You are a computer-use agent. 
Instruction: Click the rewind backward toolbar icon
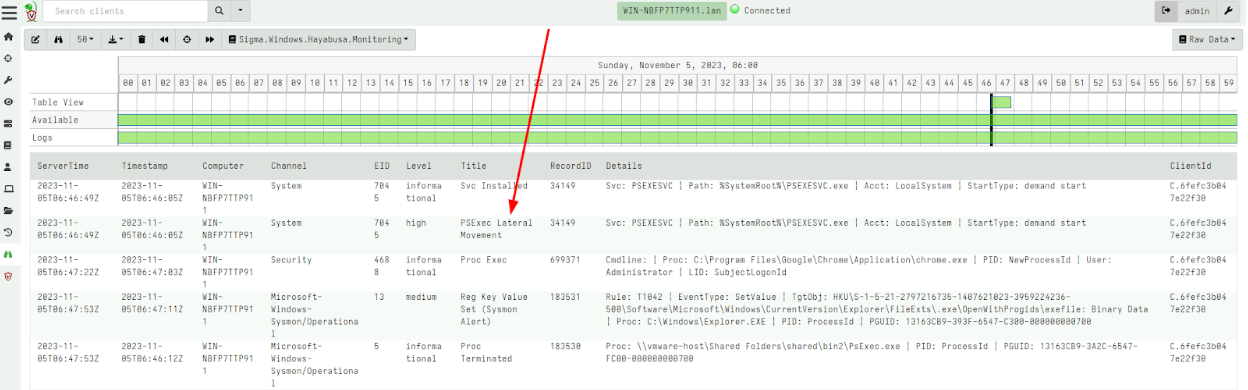click(x=164, y=40)
